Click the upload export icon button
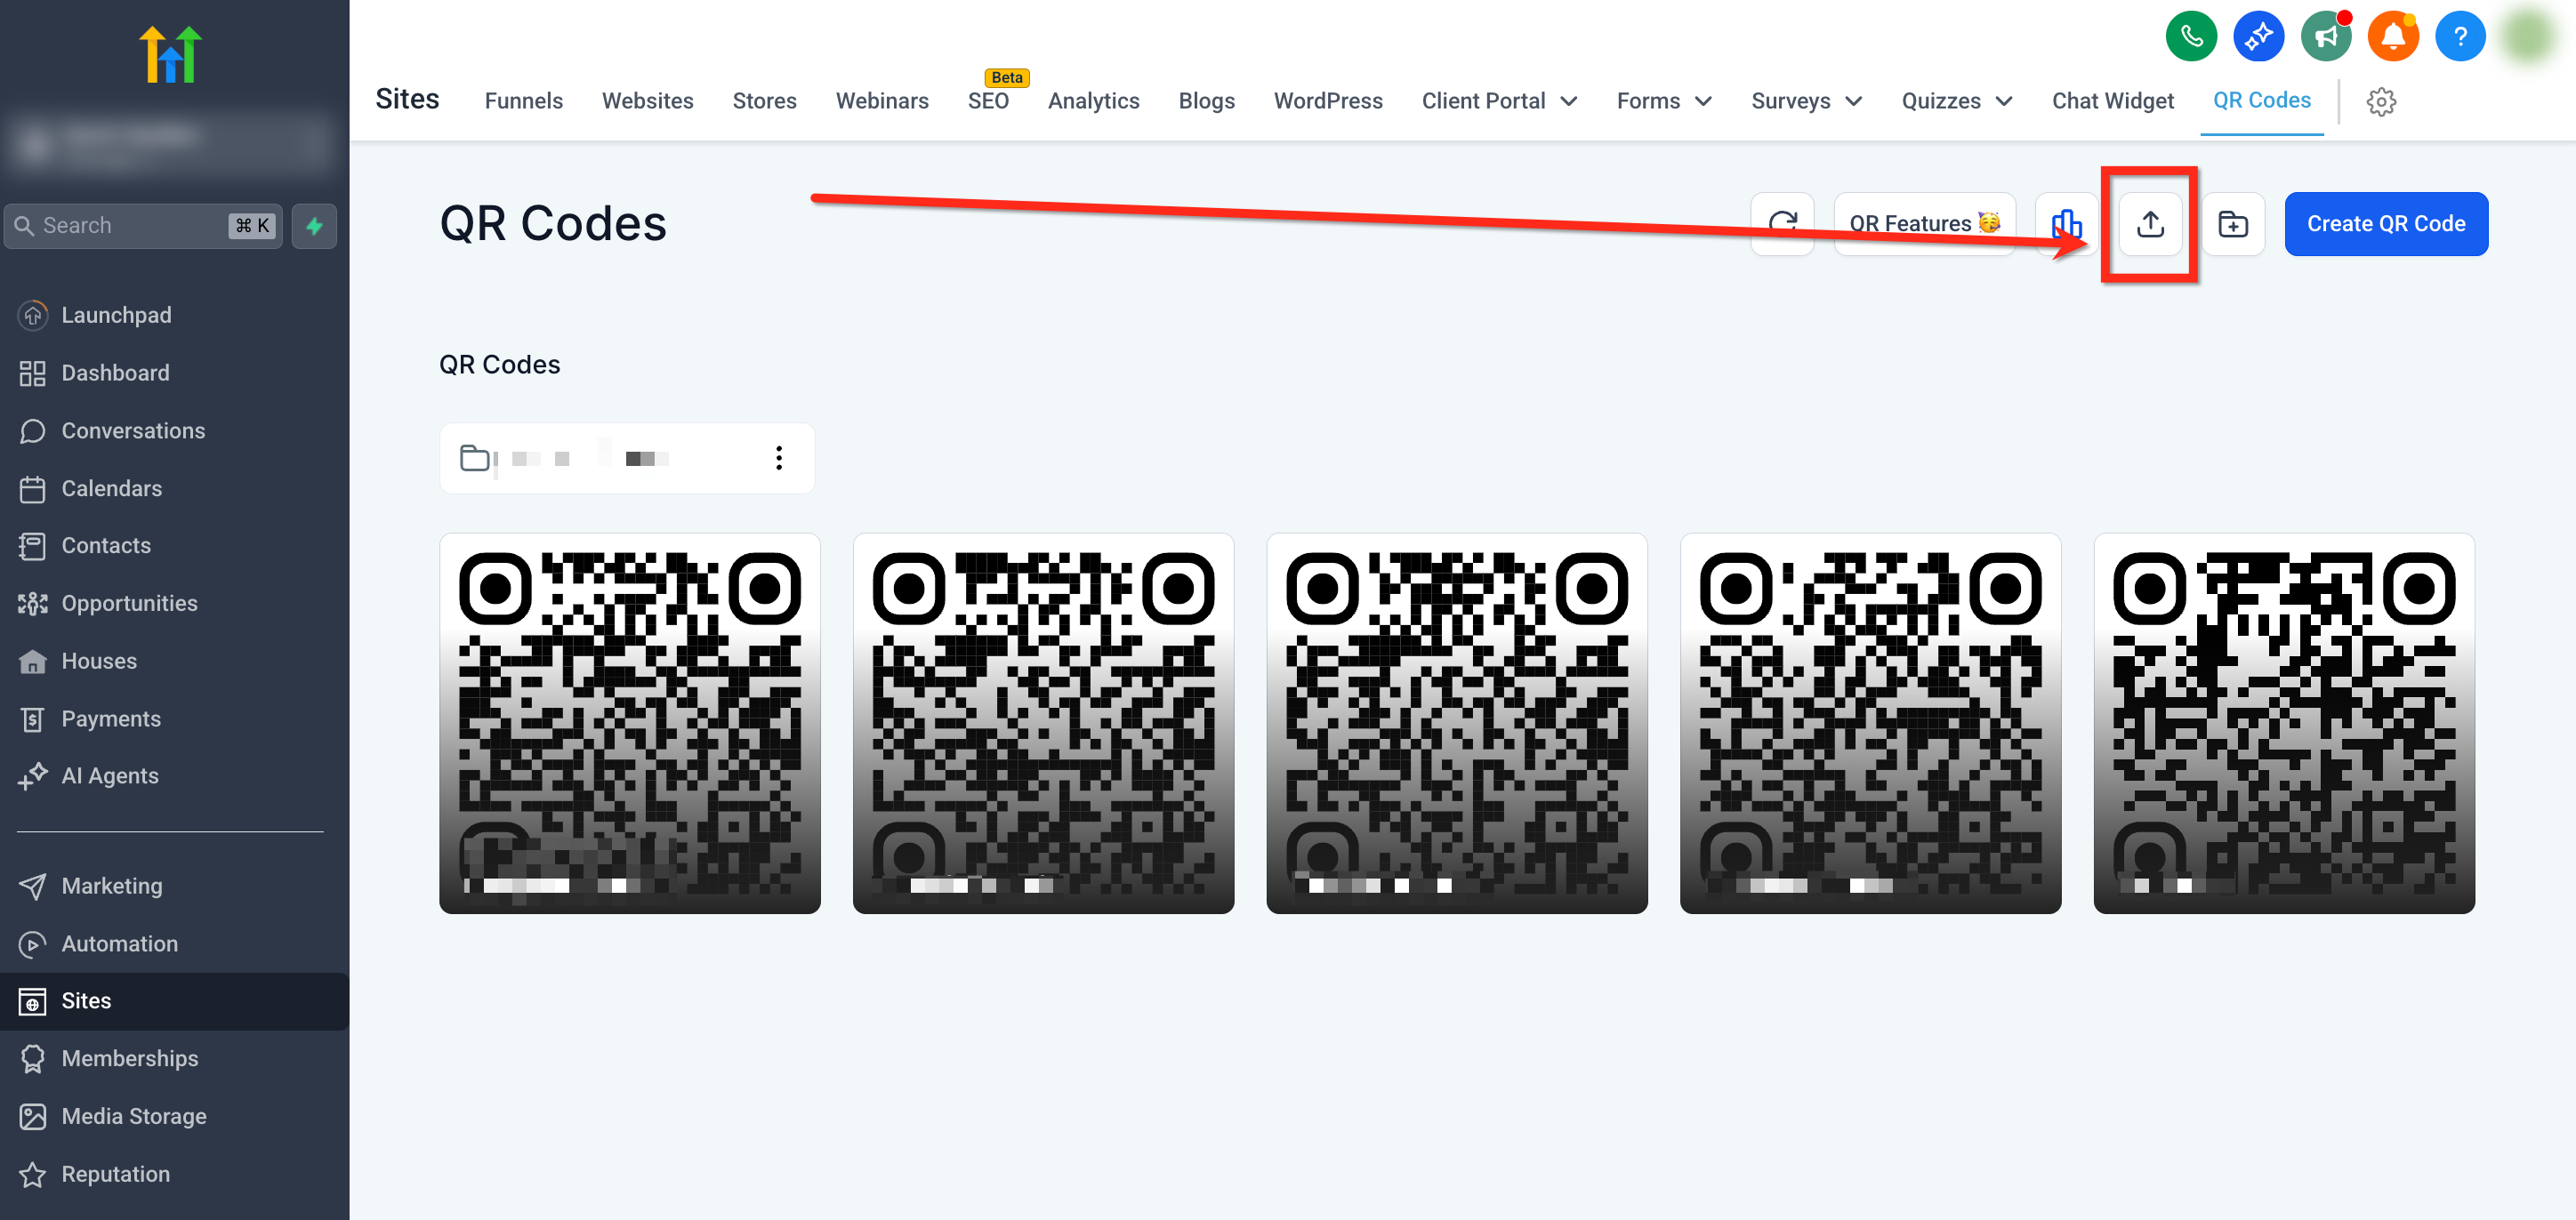 [2150, 224]
